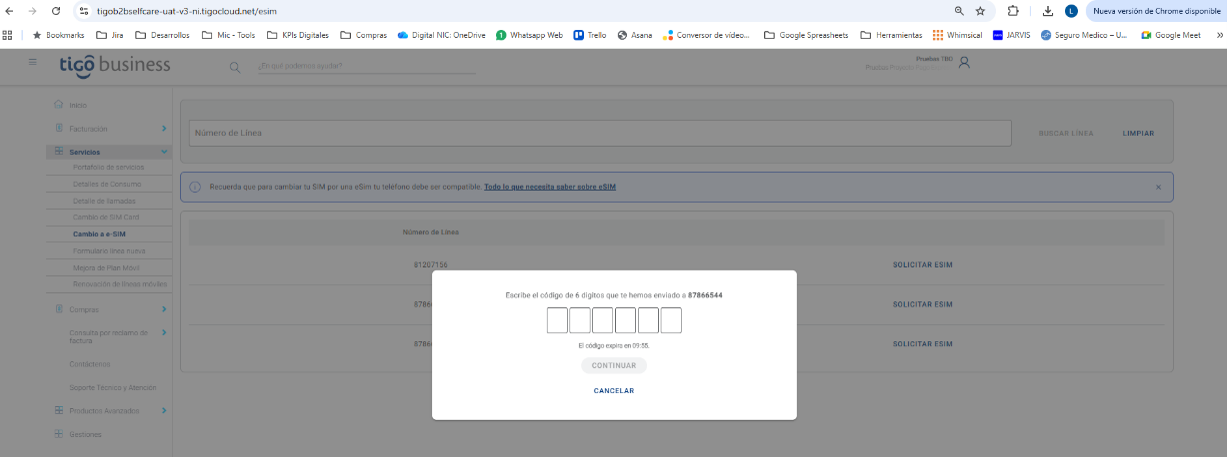
Task: Toggle the hamburger menu beside the Tigo logo
Action: (33, 62)
